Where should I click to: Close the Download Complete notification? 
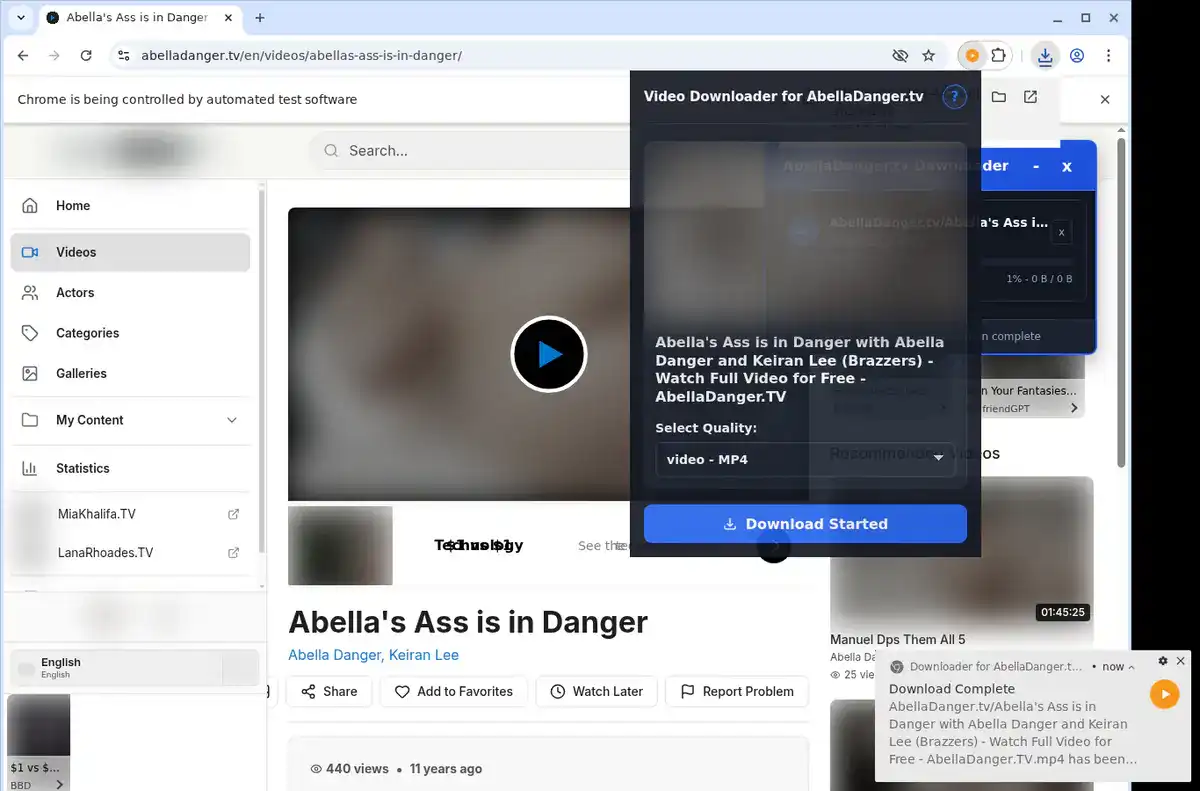pyautogui.click(x=1181, y=661)
